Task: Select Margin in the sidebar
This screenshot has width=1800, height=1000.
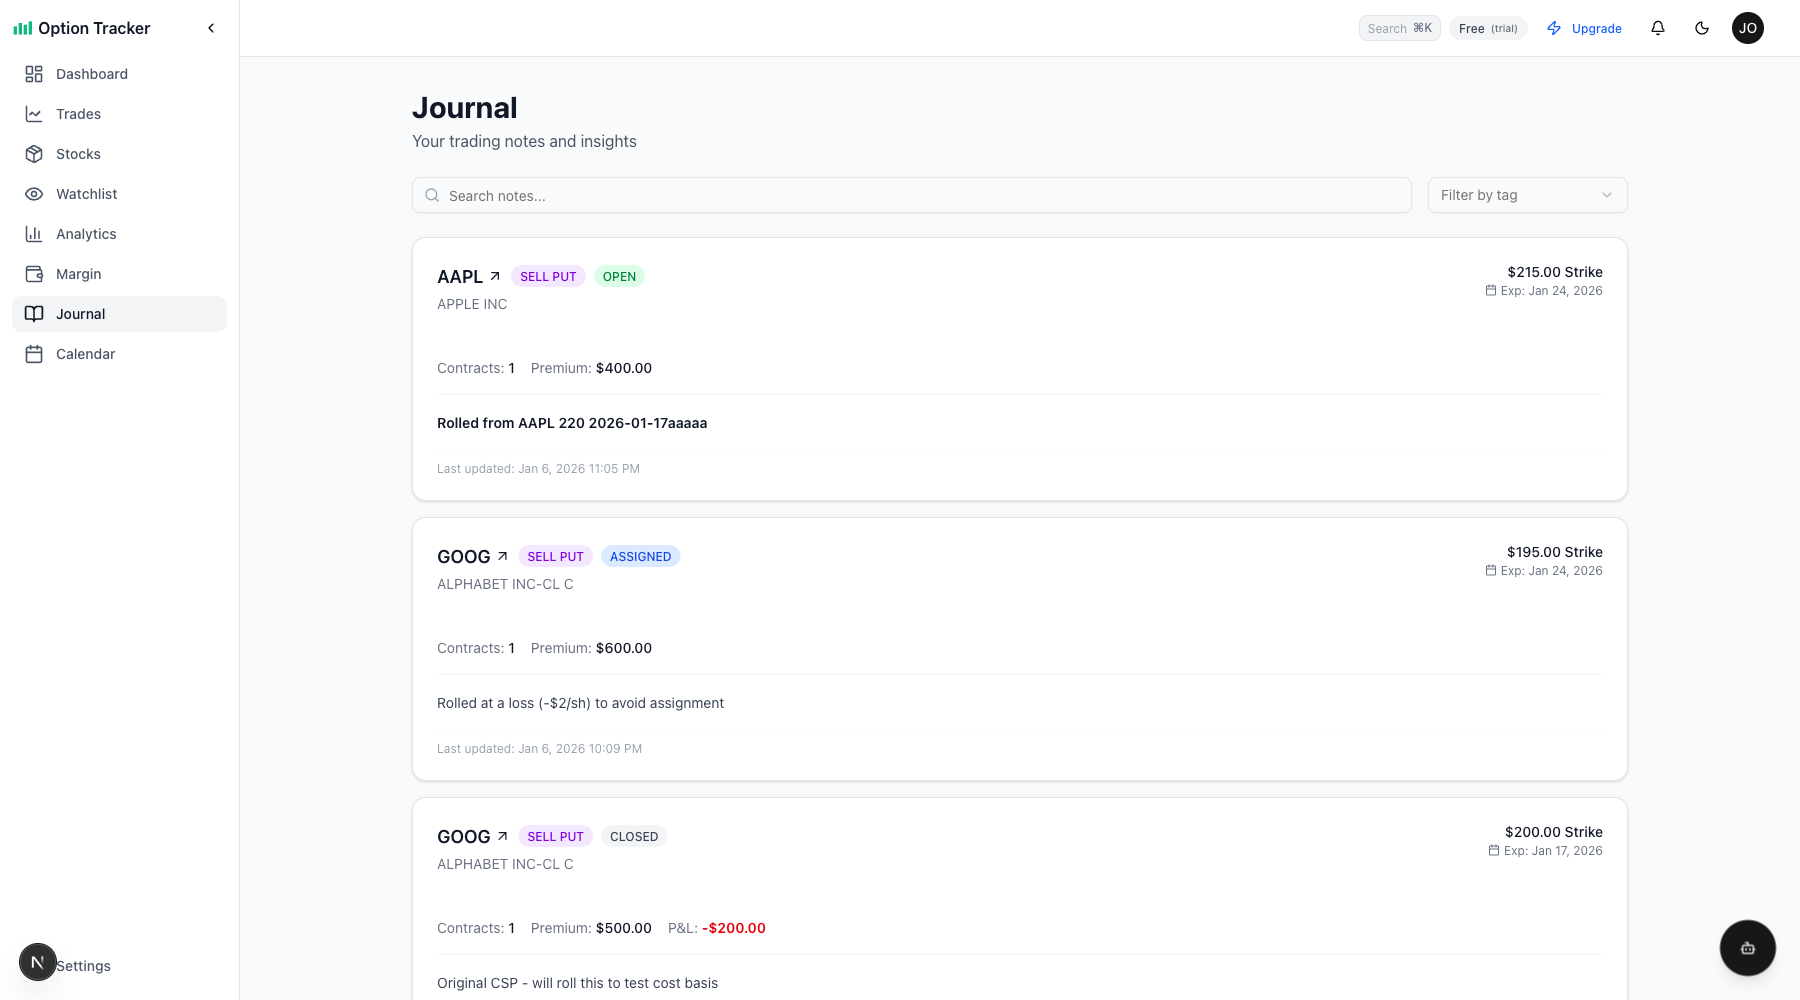Action: [x=78, y=274]
